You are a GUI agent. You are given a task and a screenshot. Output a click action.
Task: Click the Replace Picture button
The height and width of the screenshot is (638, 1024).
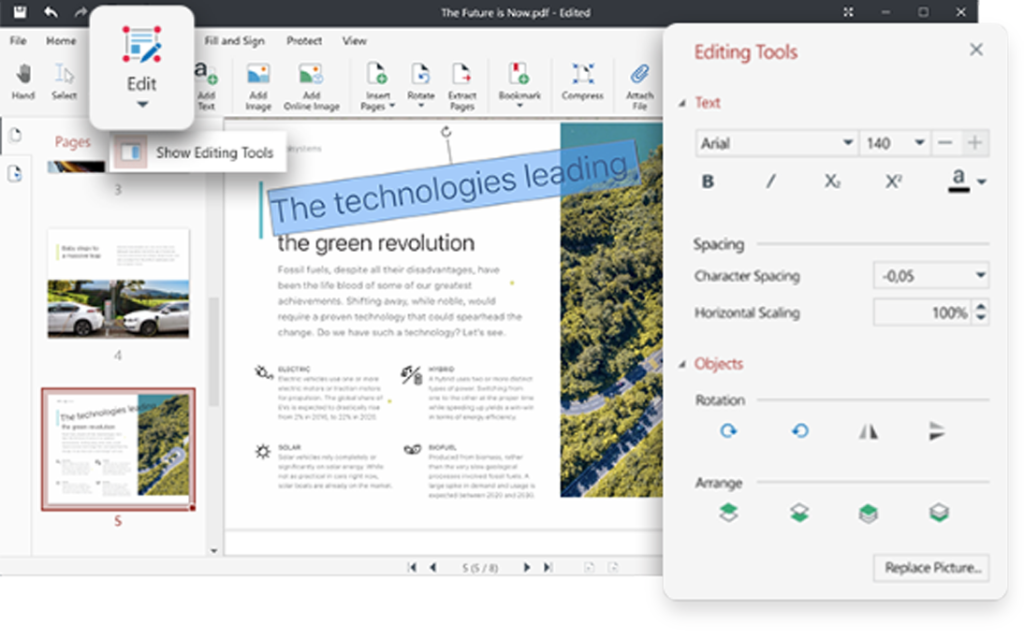coord(931,568)
